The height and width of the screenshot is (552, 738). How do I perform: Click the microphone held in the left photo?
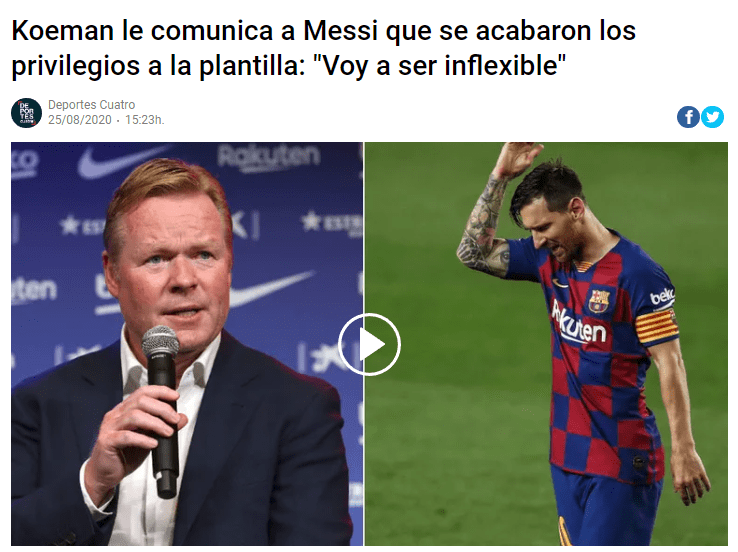[162, 411]
